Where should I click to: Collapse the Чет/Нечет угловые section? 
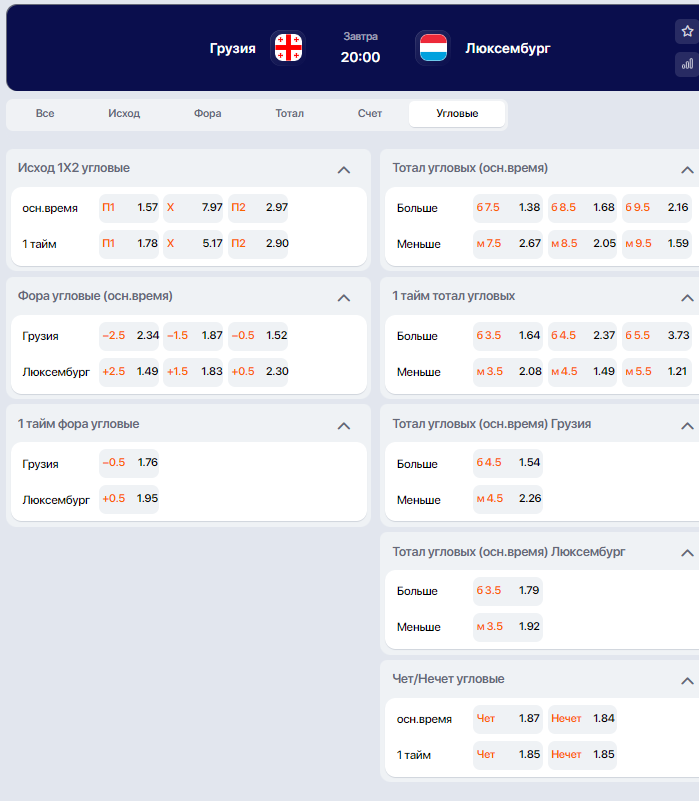[x=687, y=680]
